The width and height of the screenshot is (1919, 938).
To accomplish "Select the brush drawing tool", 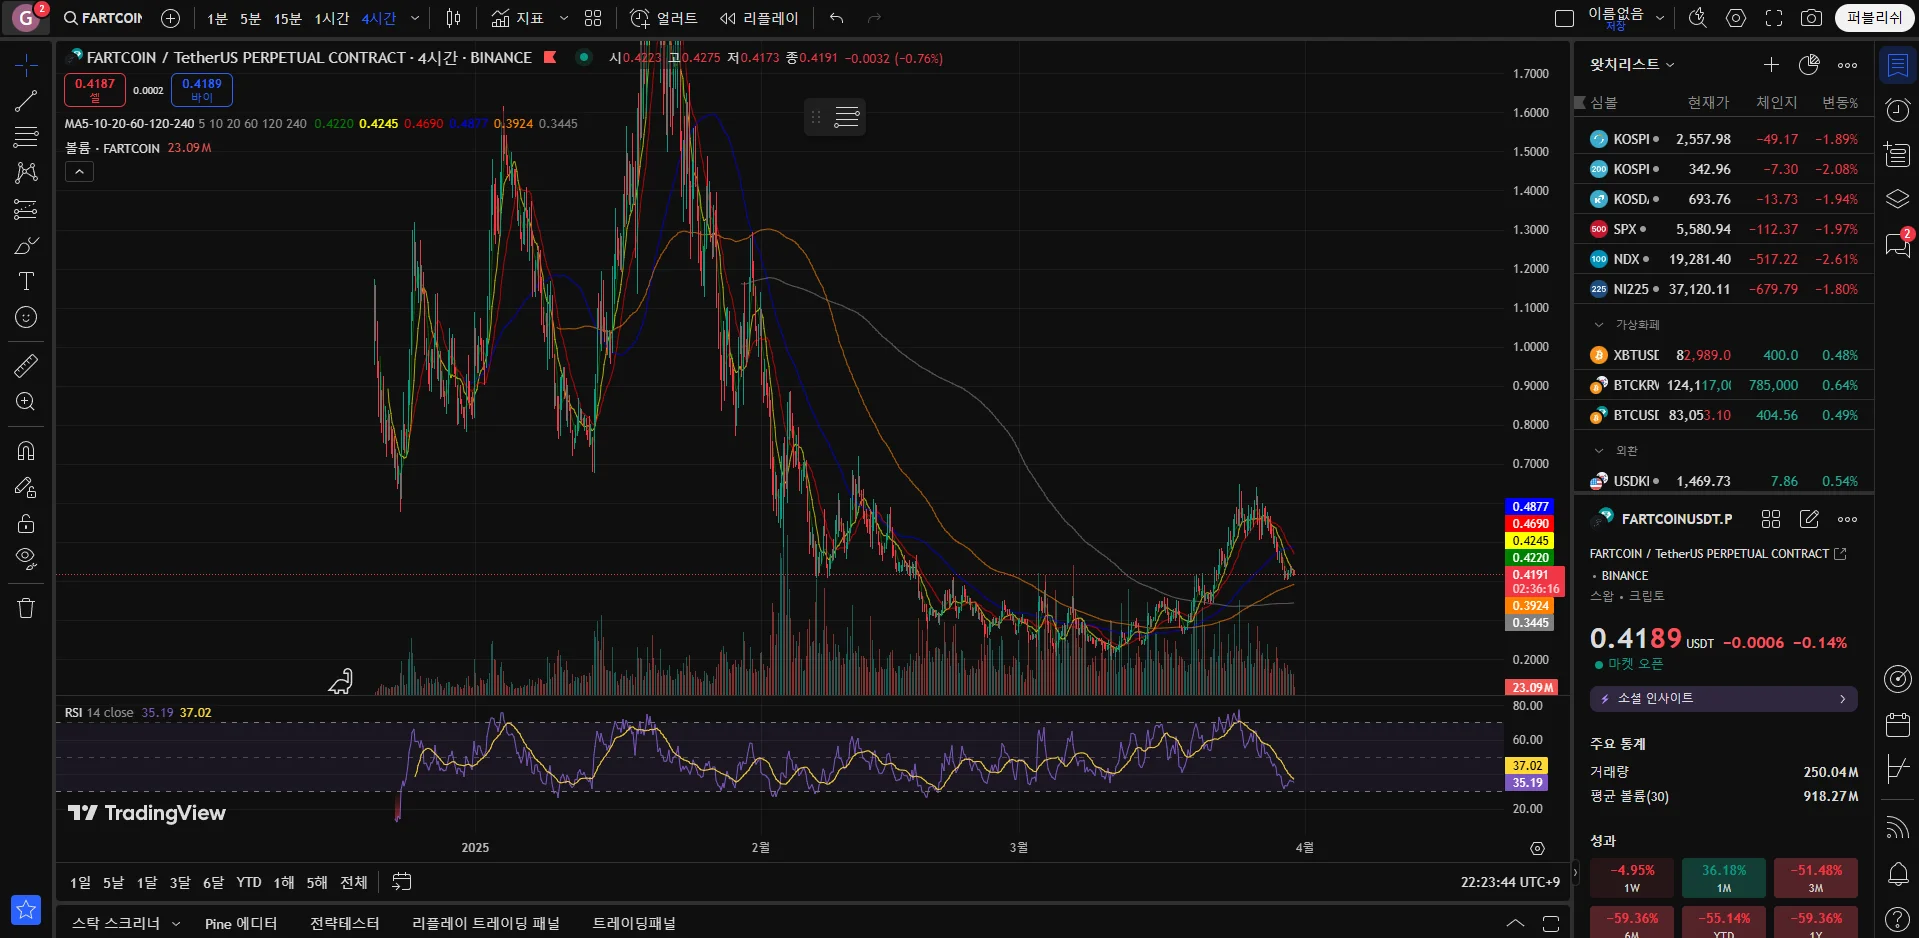I will click(26, 245).
